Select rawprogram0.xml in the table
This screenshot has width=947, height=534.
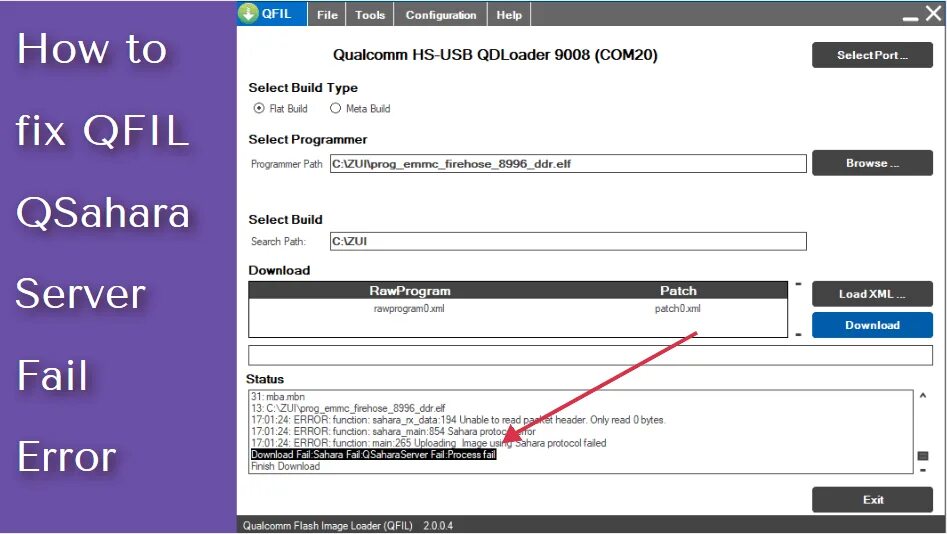pyautogui.click(x=409, y=309)
